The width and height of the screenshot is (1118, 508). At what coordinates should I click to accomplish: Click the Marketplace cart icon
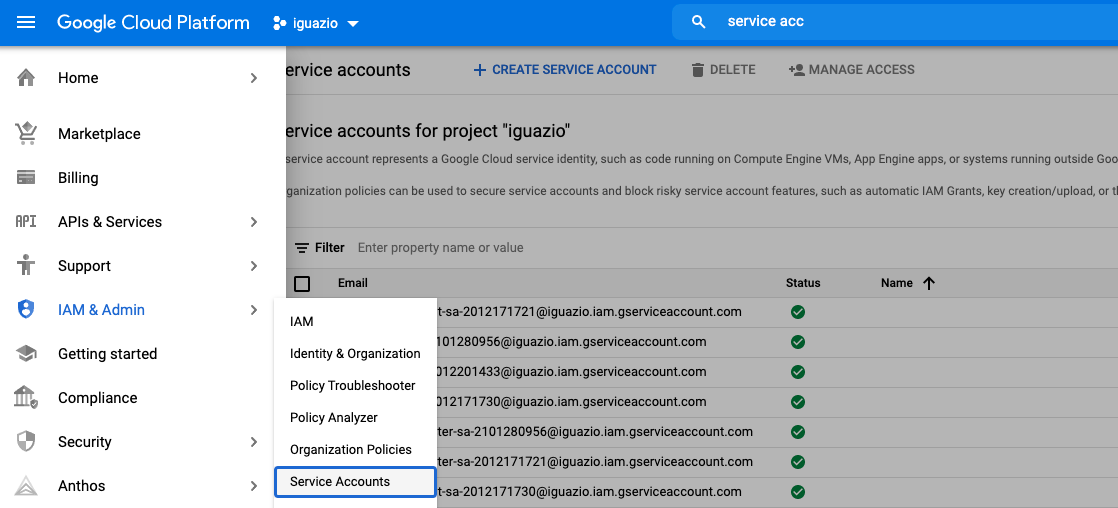(26, 133)
